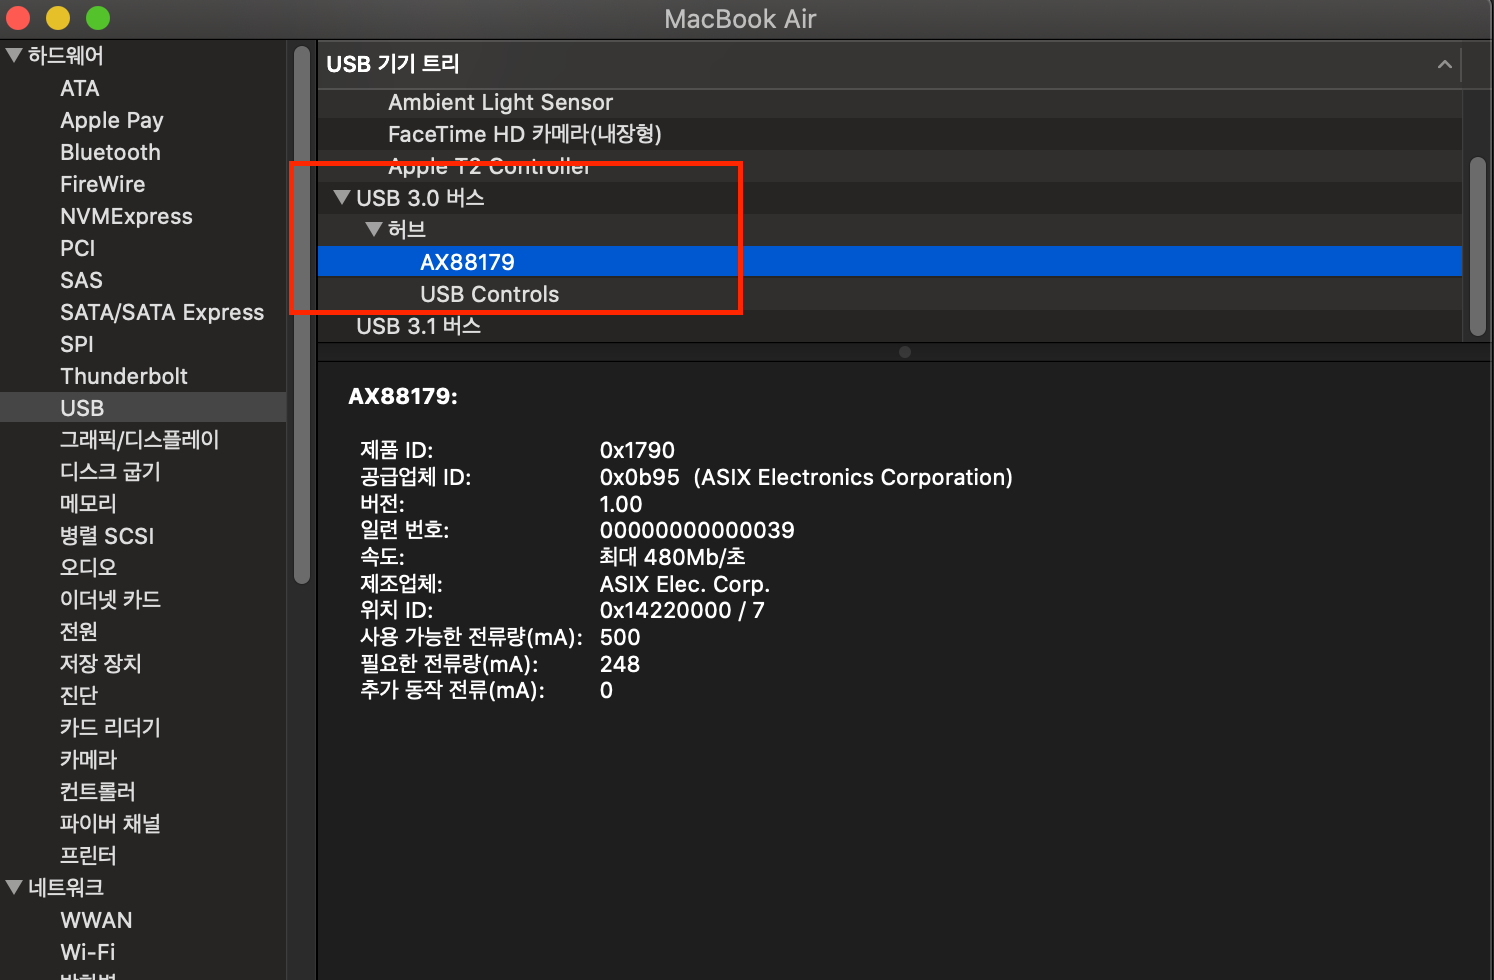Viewport: 1494px width, 980px height.
Task: Collapse the 하드웨어 section
Action: click(x=14, y=56)
